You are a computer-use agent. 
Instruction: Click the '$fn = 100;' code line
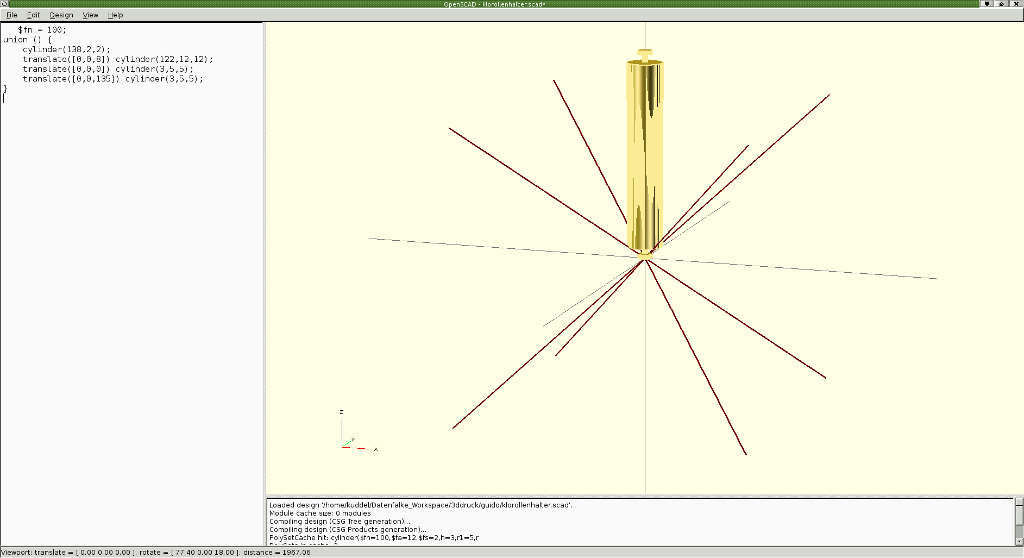(x=42, y=30)
